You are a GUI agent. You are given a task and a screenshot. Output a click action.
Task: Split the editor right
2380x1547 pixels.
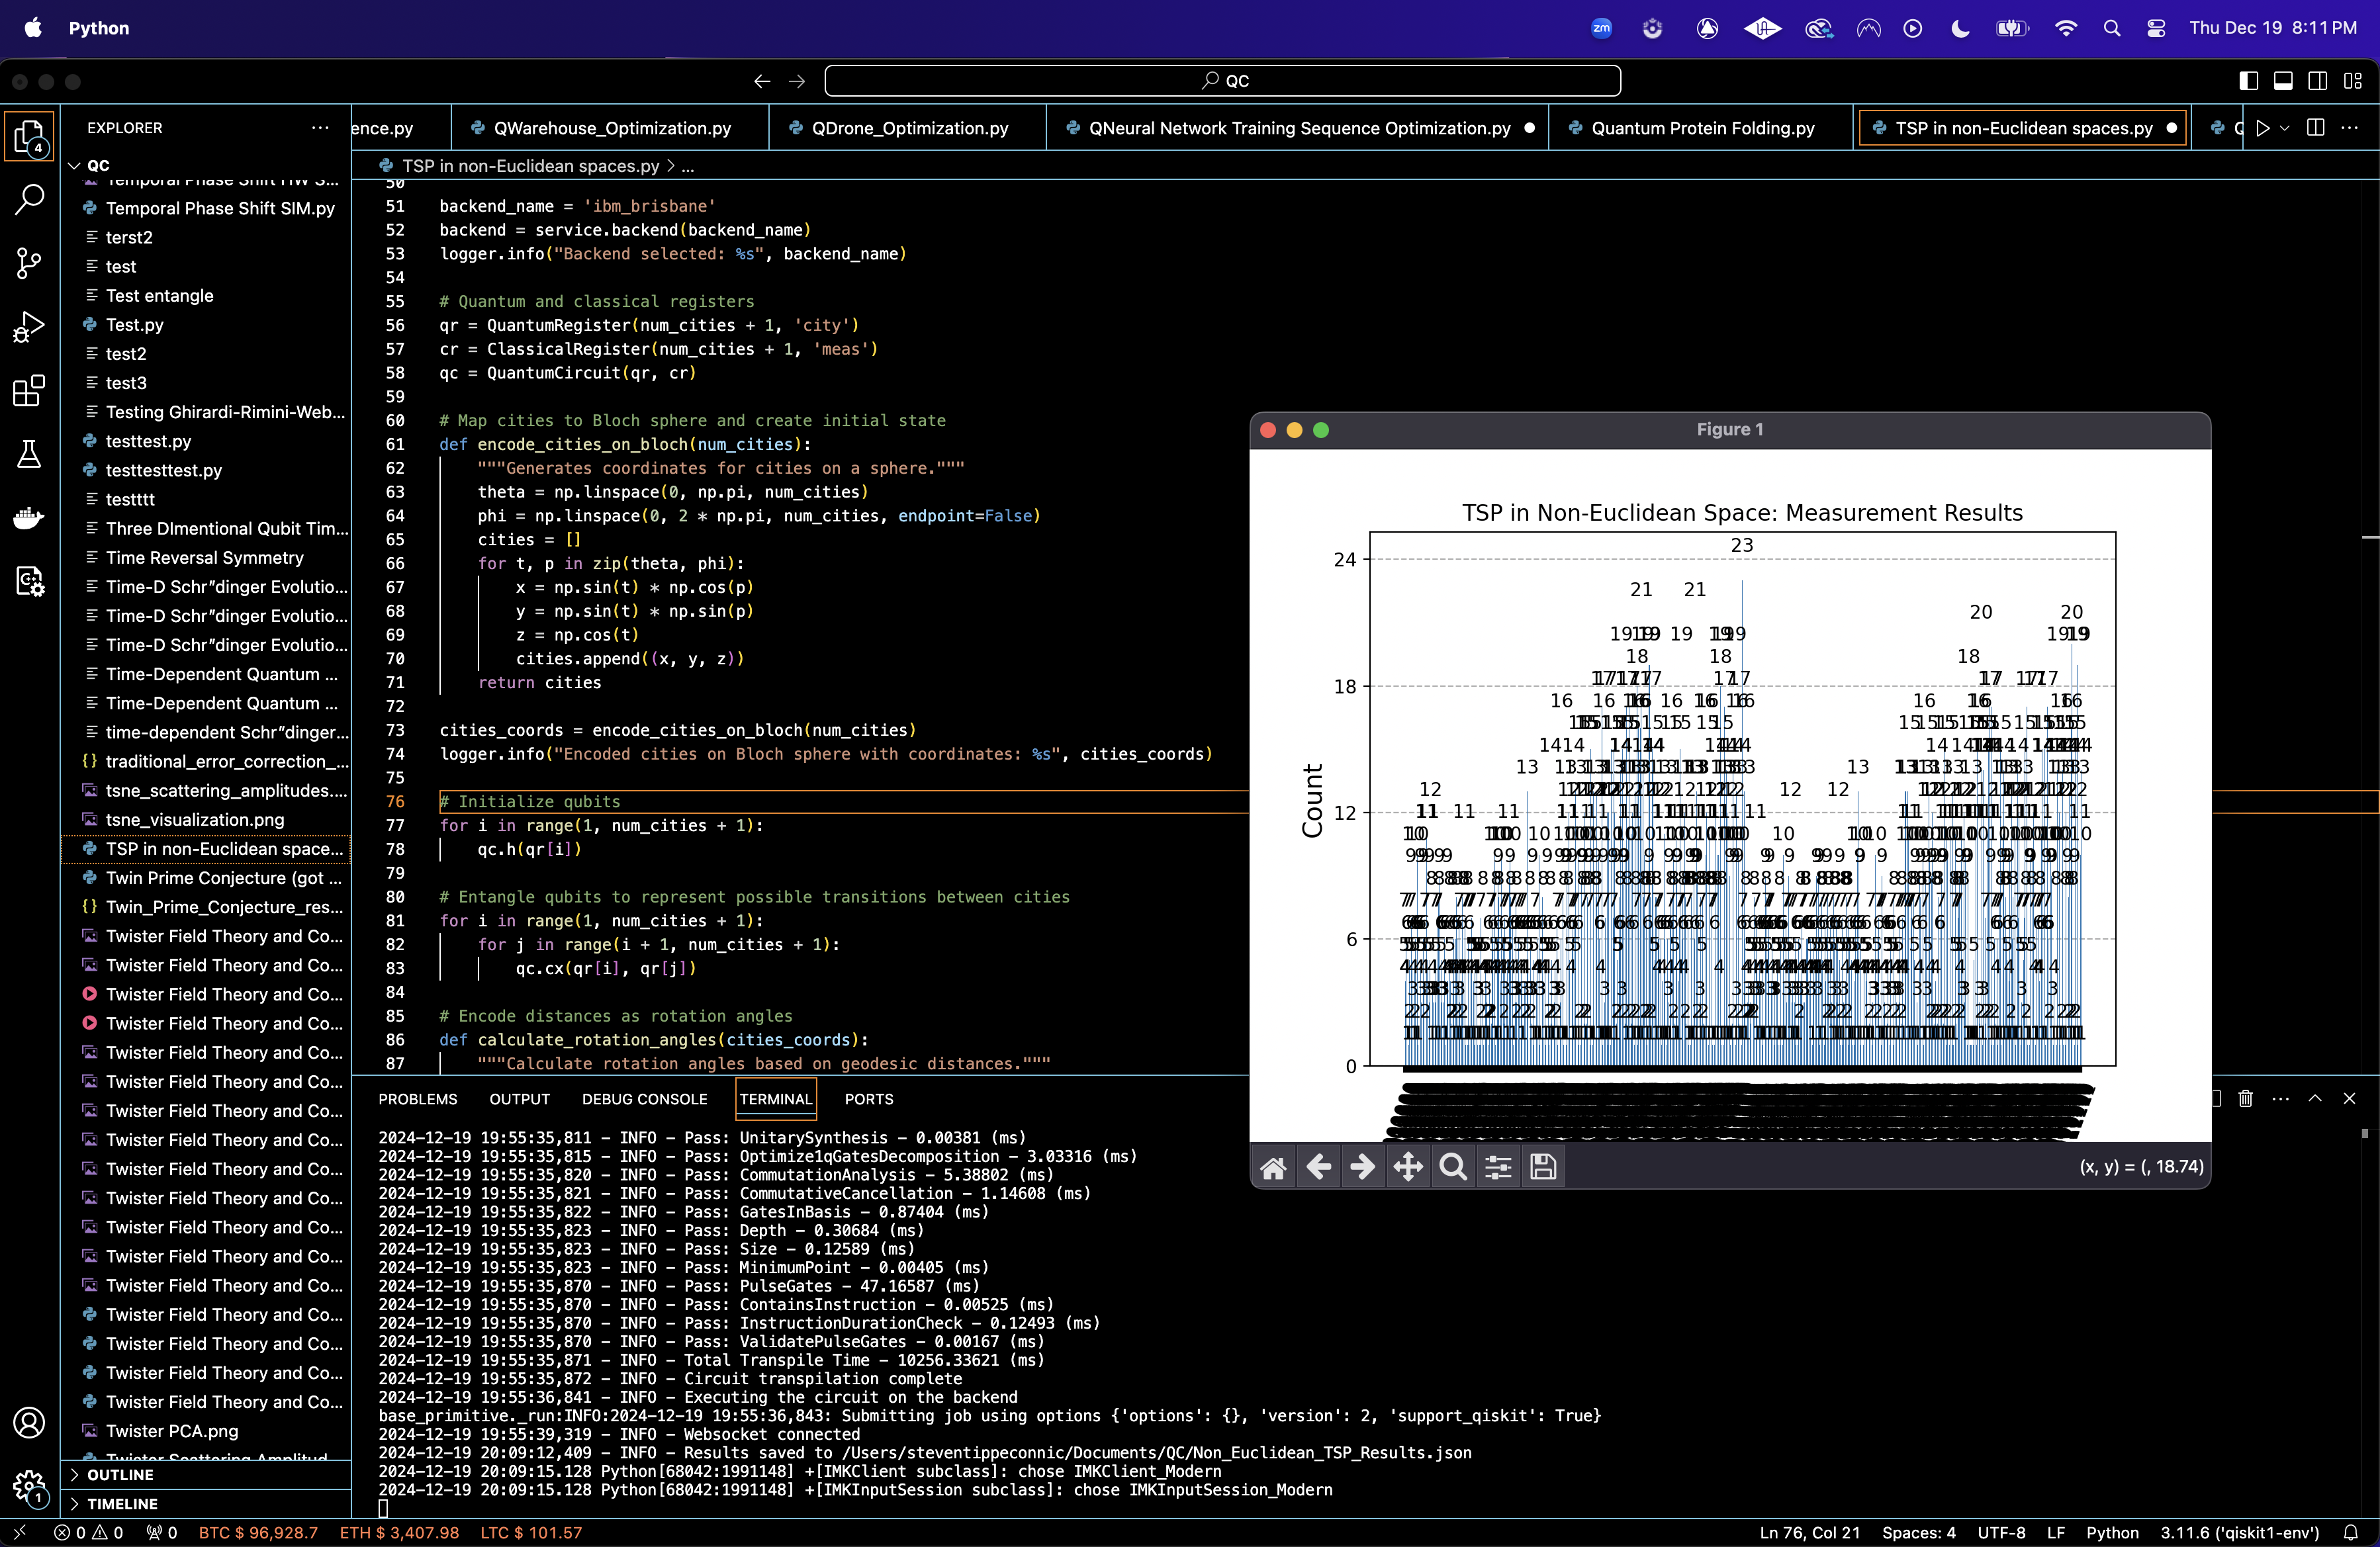[2315, 128]
